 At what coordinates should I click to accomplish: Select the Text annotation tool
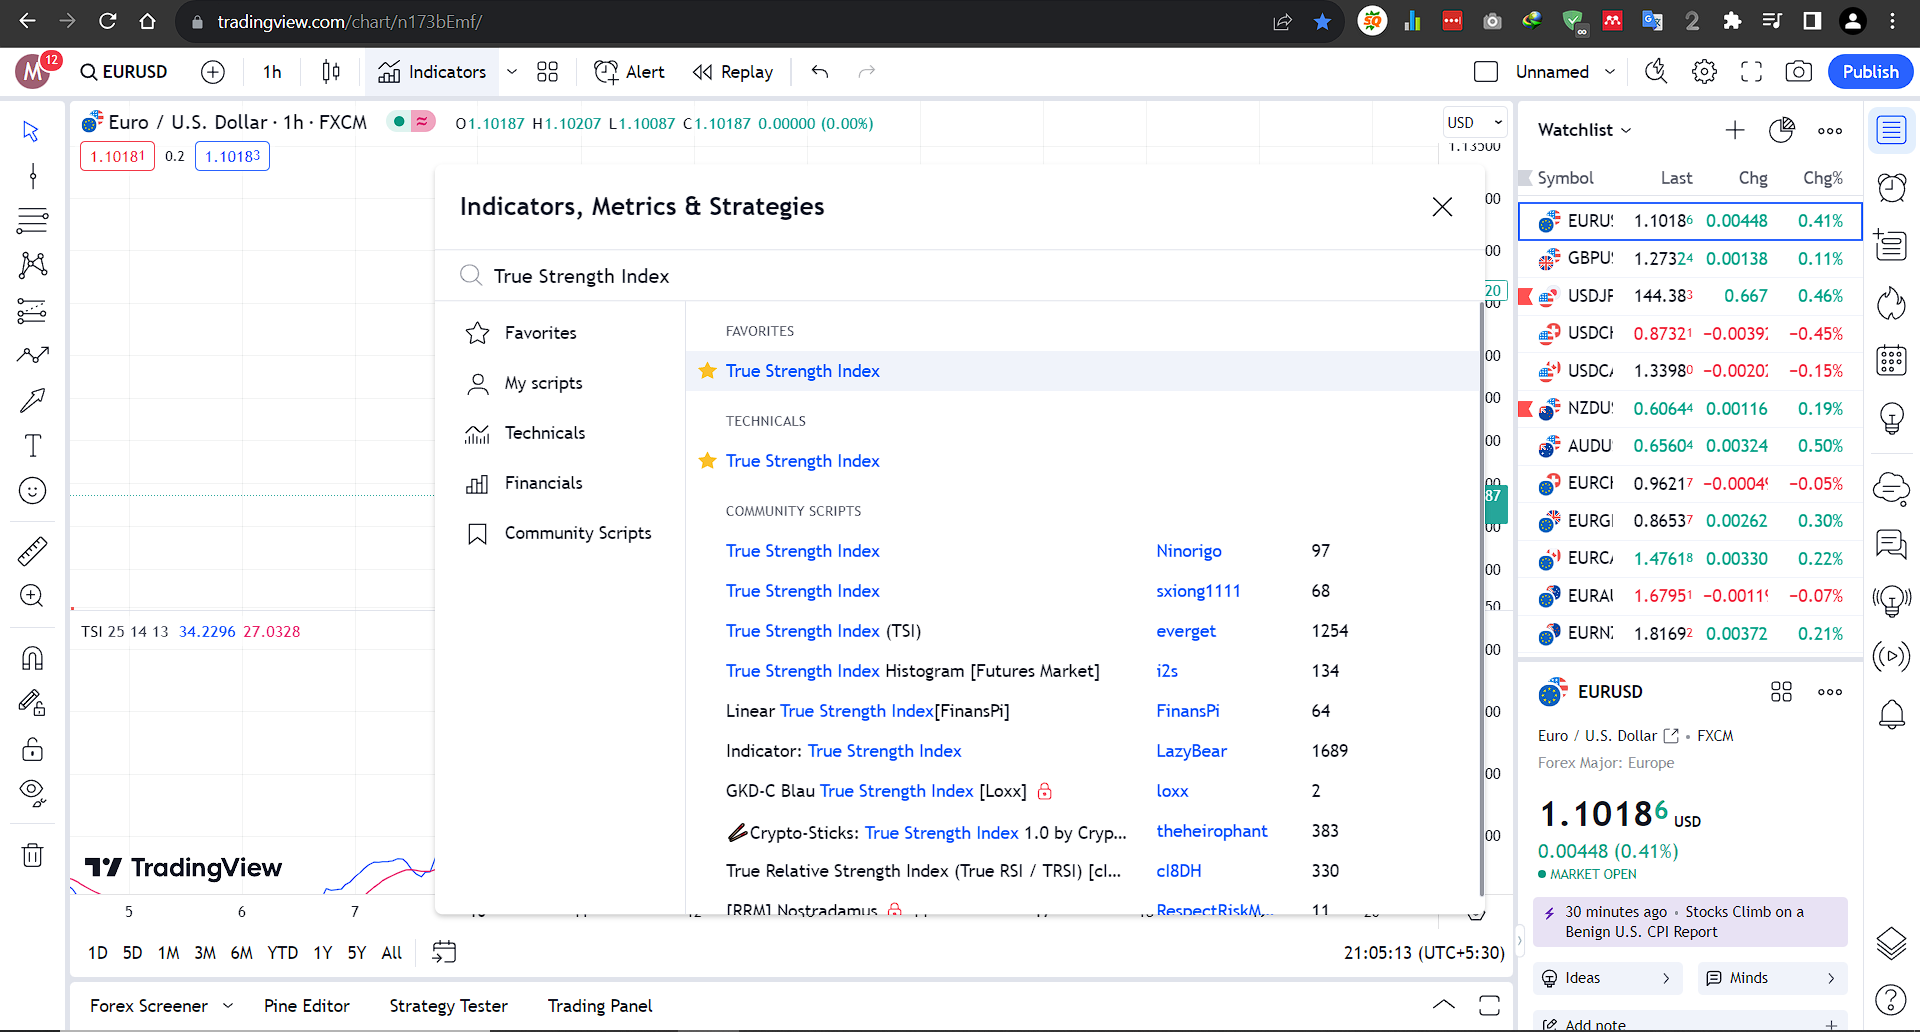(32, 445)
